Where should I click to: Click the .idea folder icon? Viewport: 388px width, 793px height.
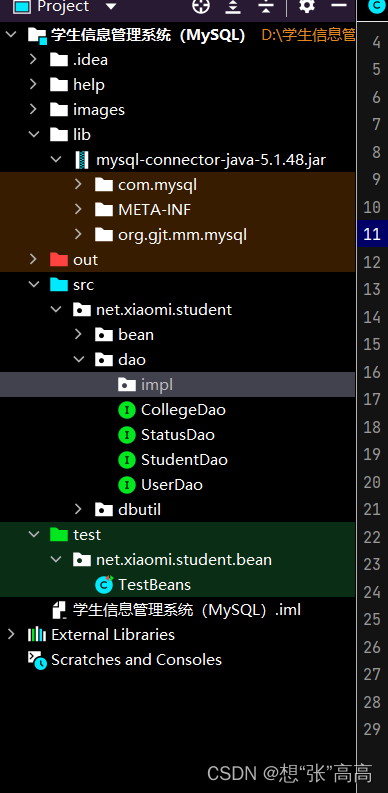pos(59,60)
